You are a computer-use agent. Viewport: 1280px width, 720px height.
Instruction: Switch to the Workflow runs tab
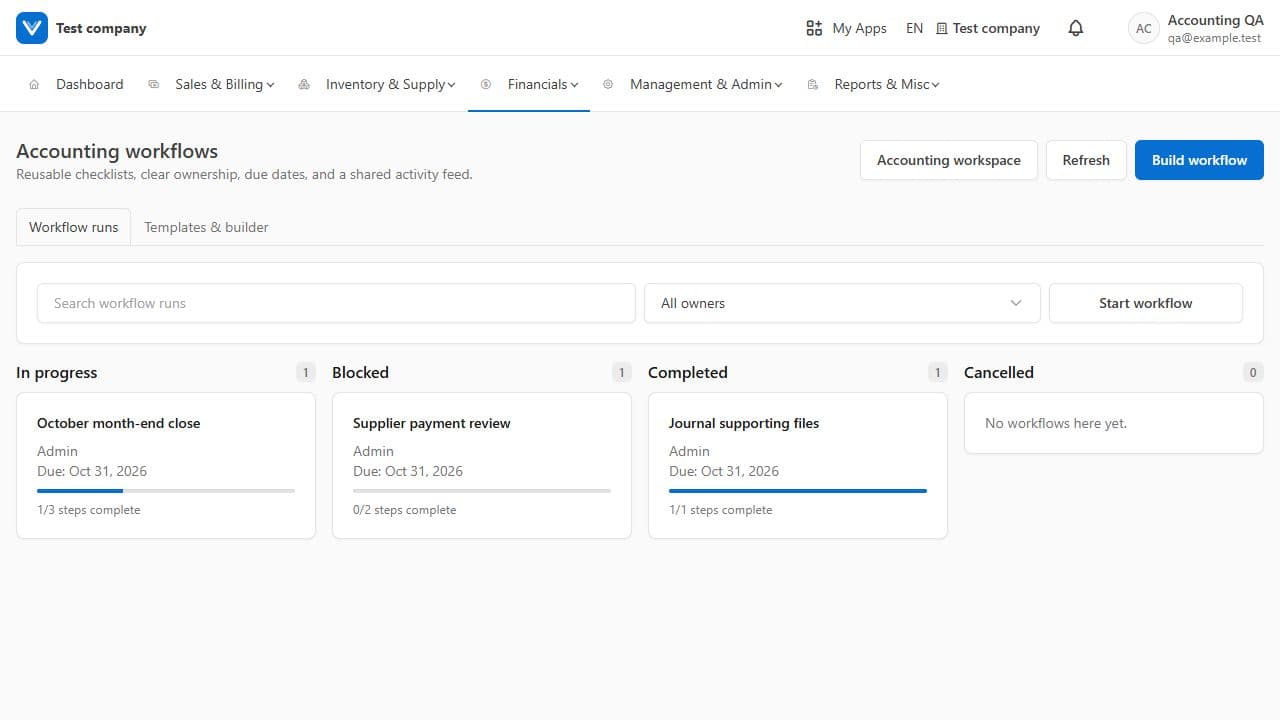pyautogui.click(x=74, y=227)
